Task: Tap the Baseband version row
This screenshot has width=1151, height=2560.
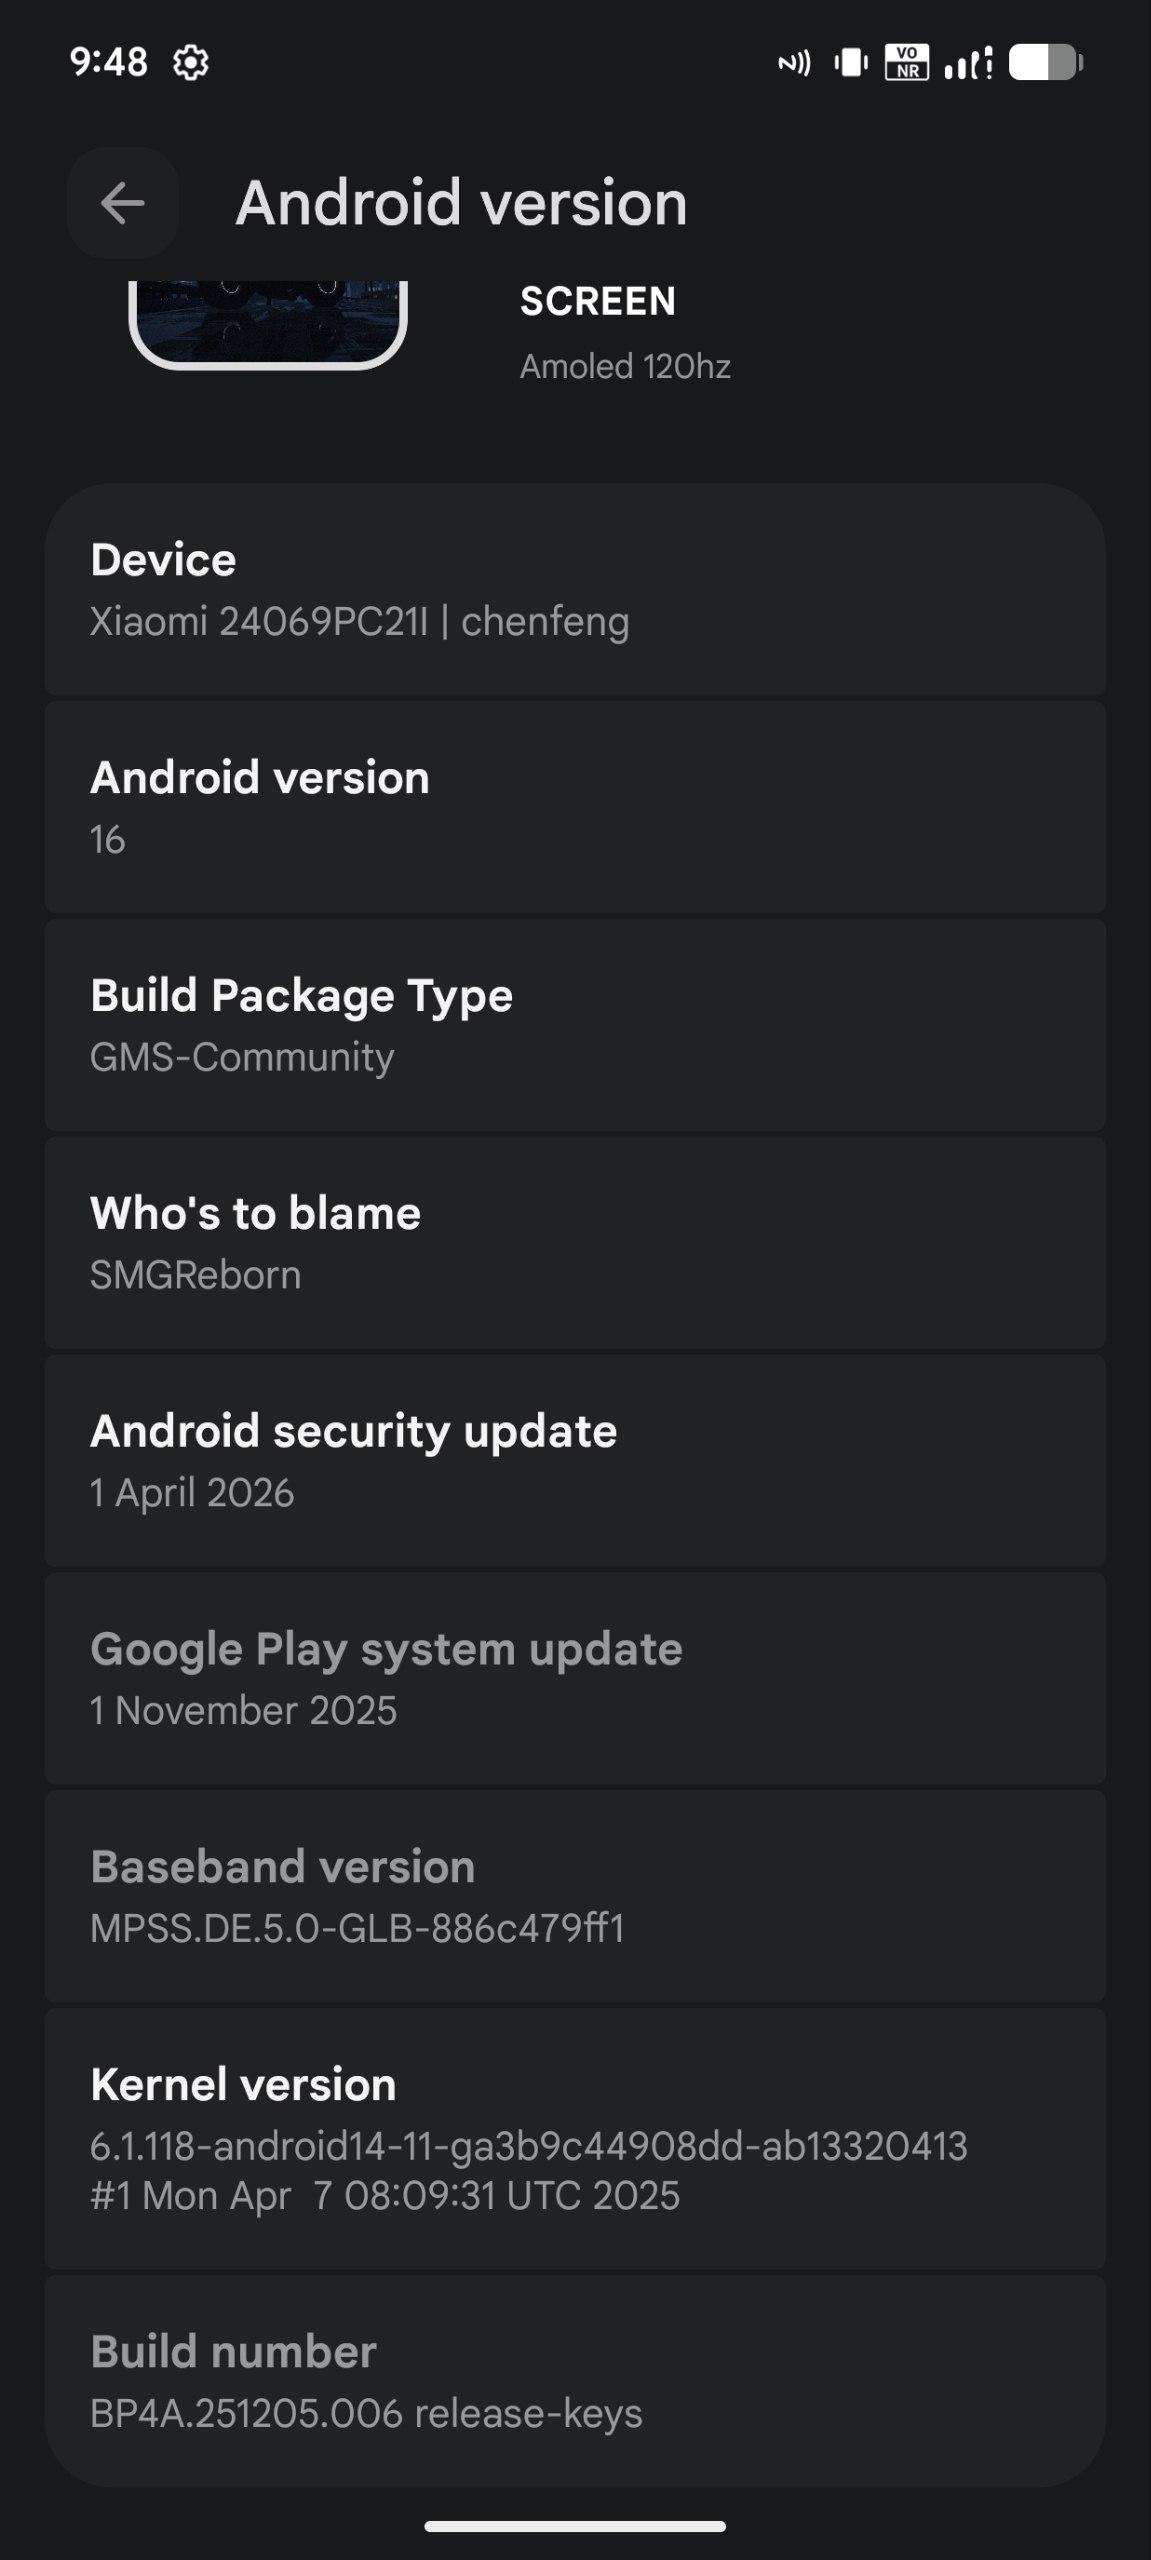Action: (x=575, y=1896)
